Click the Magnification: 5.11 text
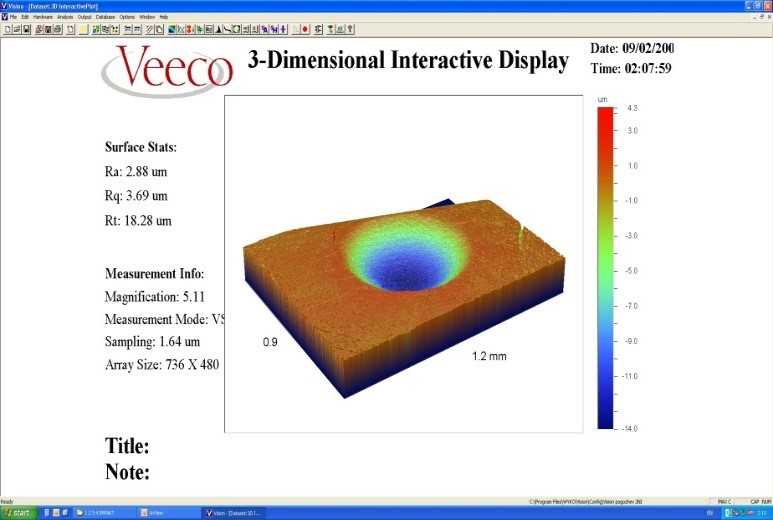 tap(154, 297)
